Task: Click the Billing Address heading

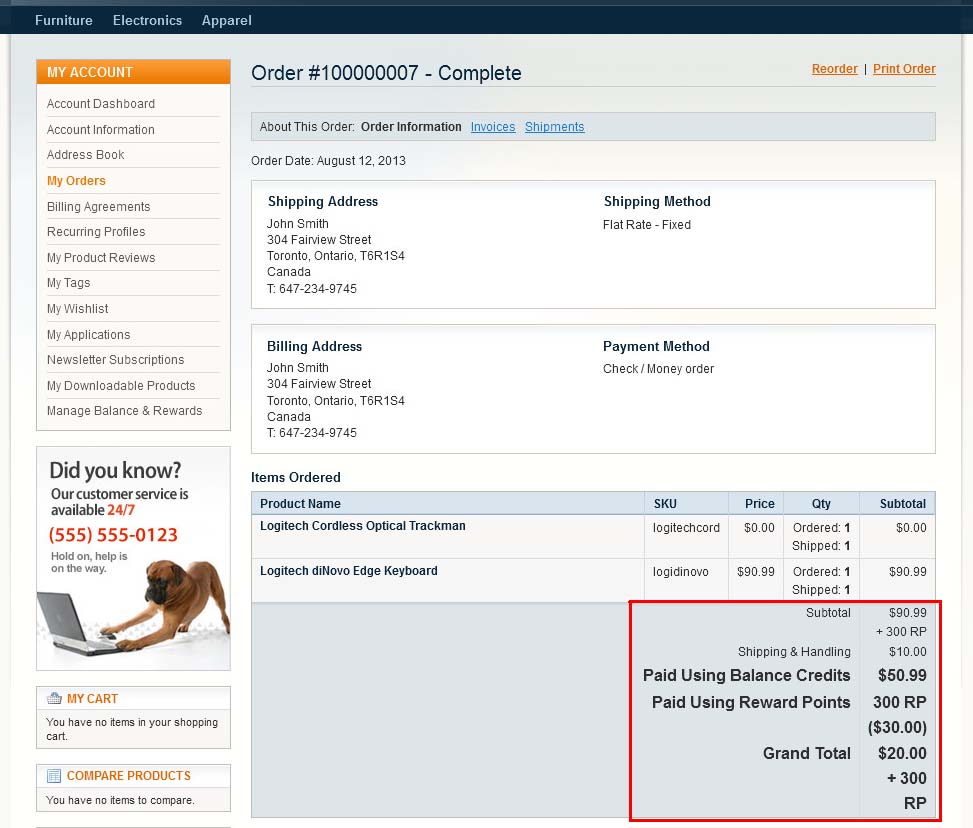Action: coord(315,346)
